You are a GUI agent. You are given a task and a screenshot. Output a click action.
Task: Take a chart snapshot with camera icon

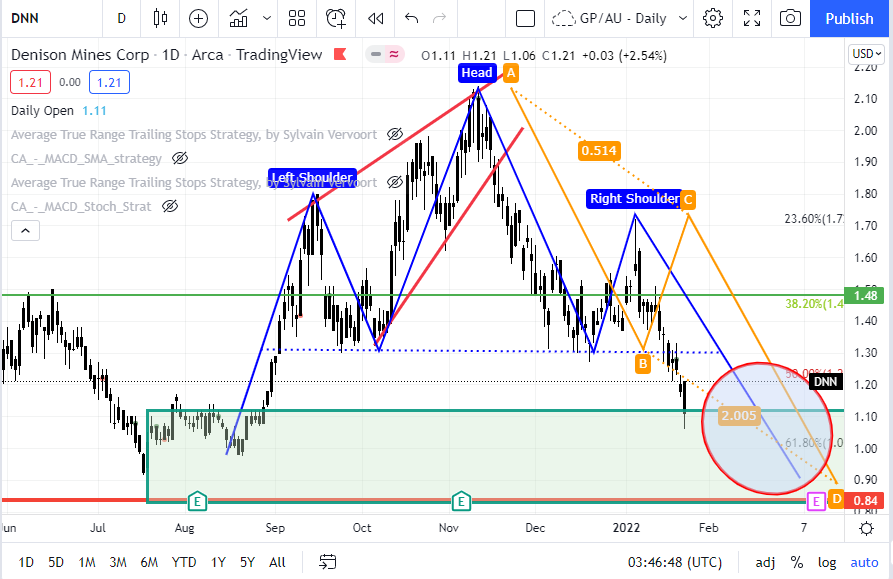click(x=790, y=19)
